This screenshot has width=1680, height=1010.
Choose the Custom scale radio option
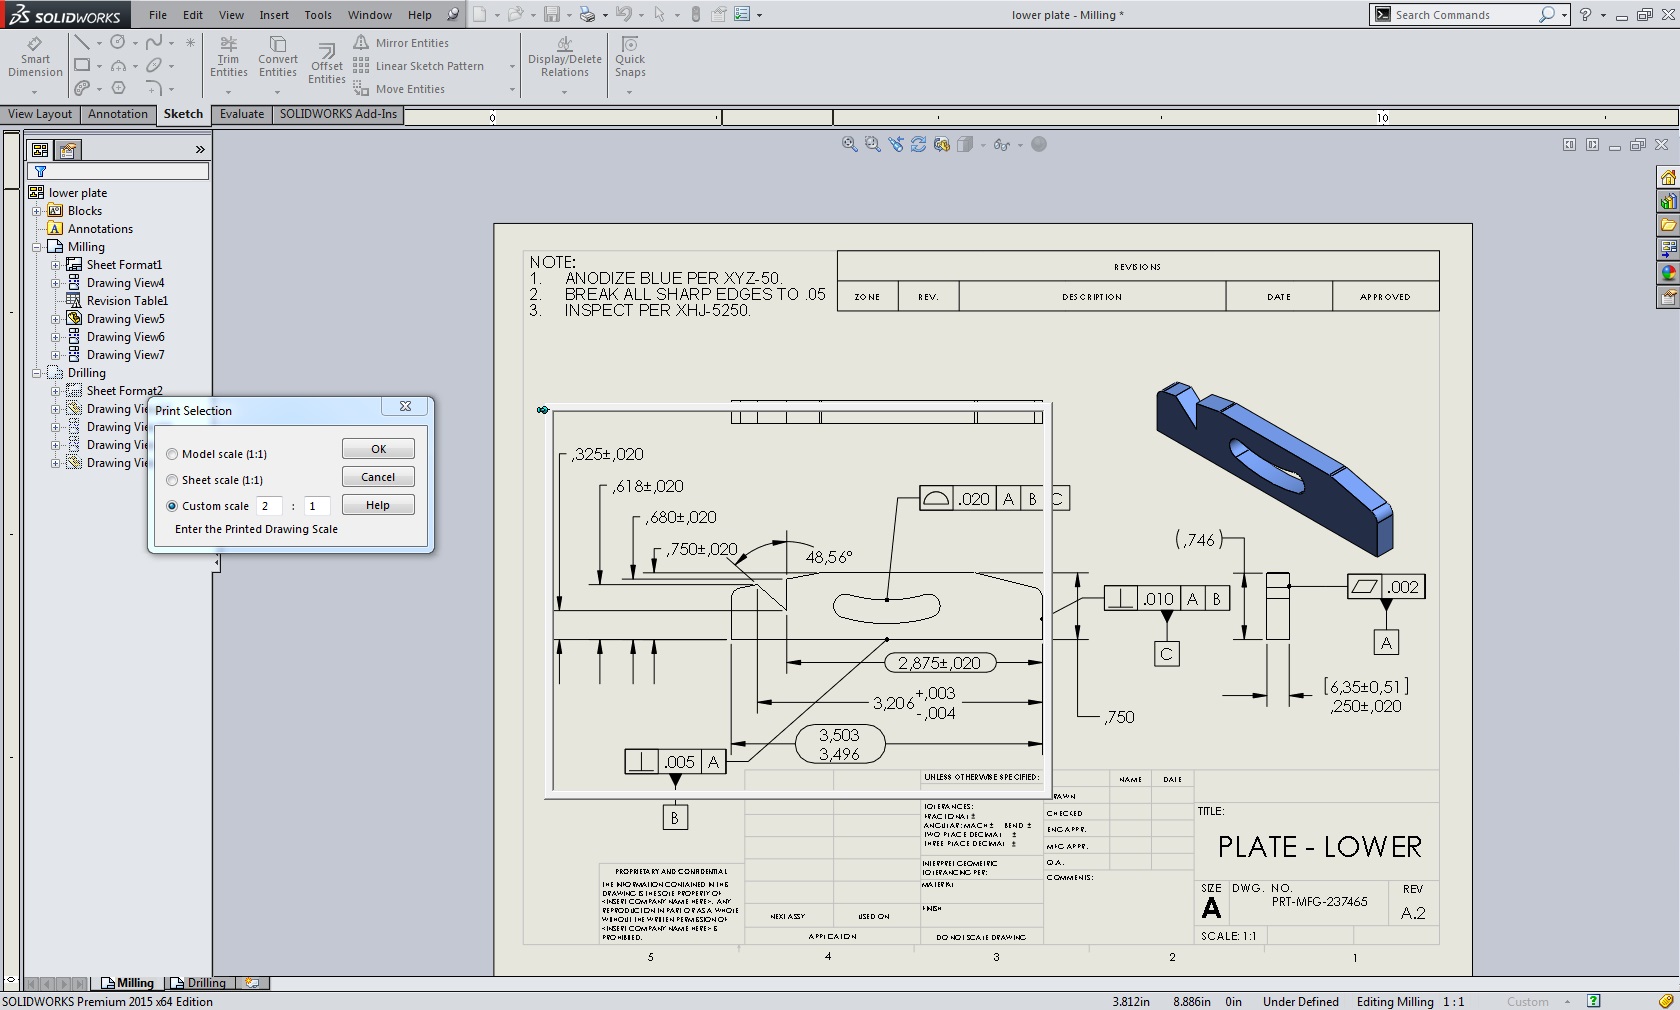click(172, 506)
